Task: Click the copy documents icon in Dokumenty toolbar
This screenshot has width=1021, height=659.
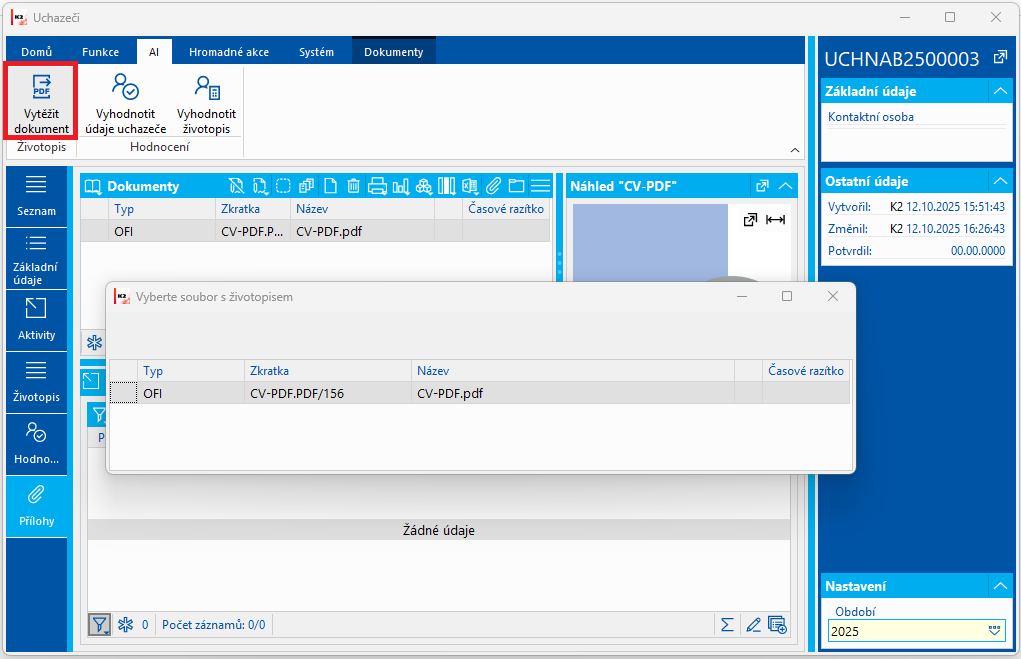Action: click(x=306, y=186)
